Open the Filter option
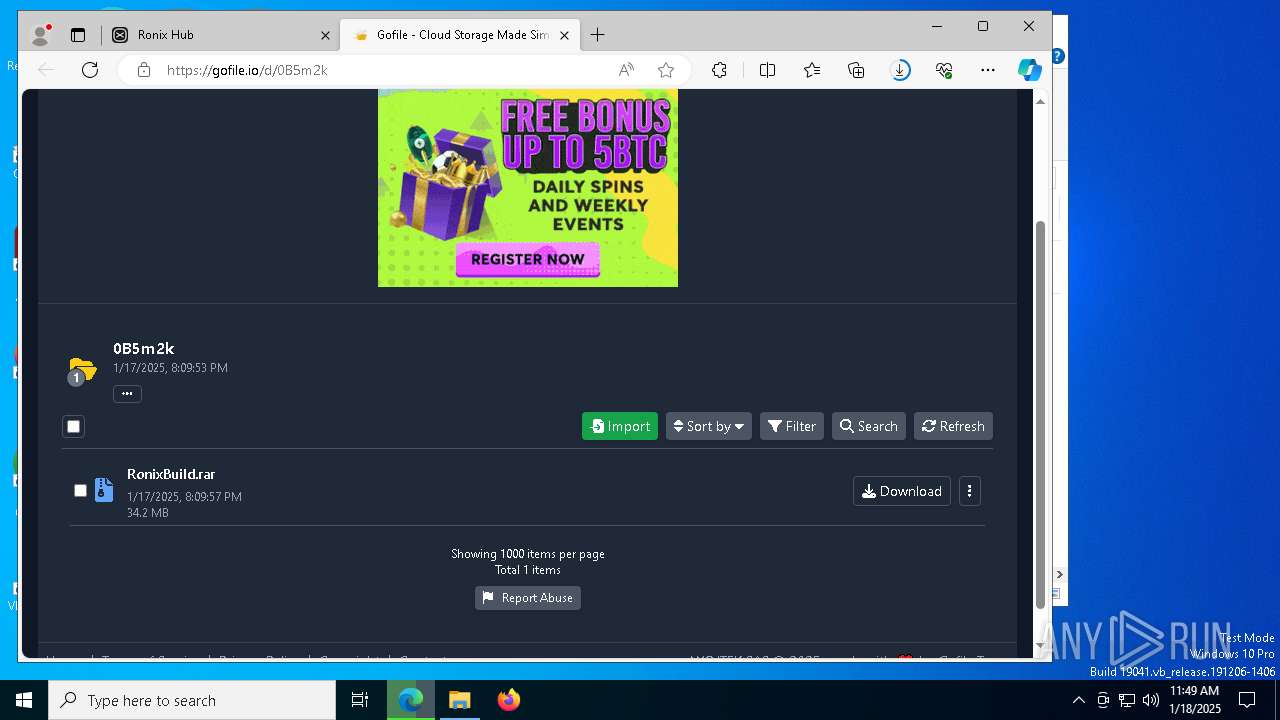 [x=792, y=426]
